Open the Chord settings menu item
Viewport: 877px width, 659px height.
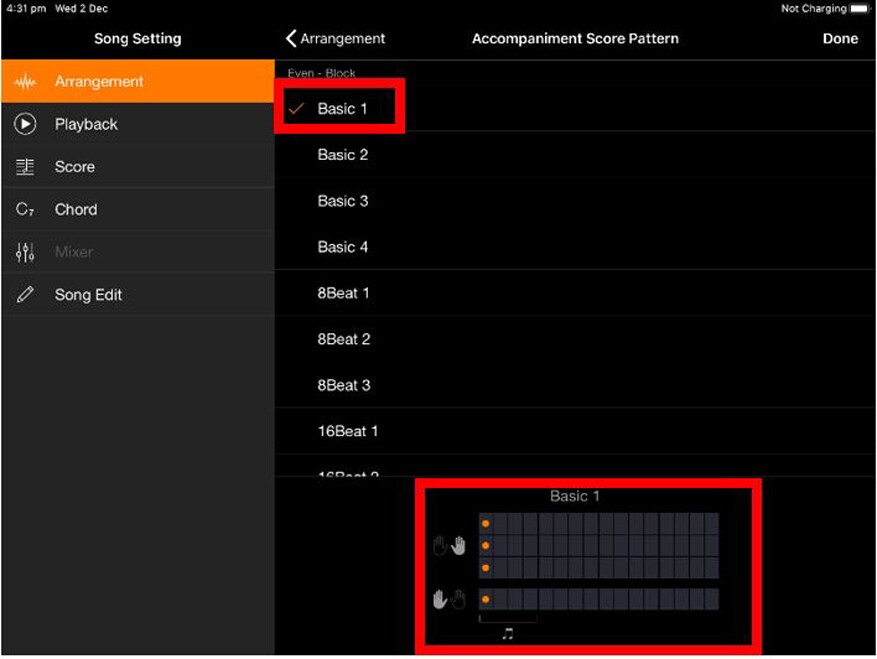pyautogui.click(x=76, y=210)
